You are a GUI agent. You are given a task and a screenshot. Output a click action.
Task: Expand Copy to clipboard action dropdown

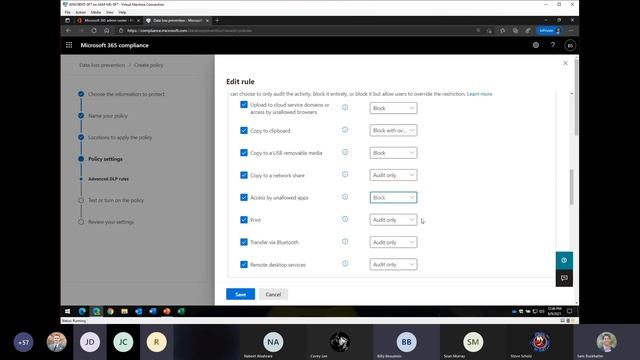[393, 130]
